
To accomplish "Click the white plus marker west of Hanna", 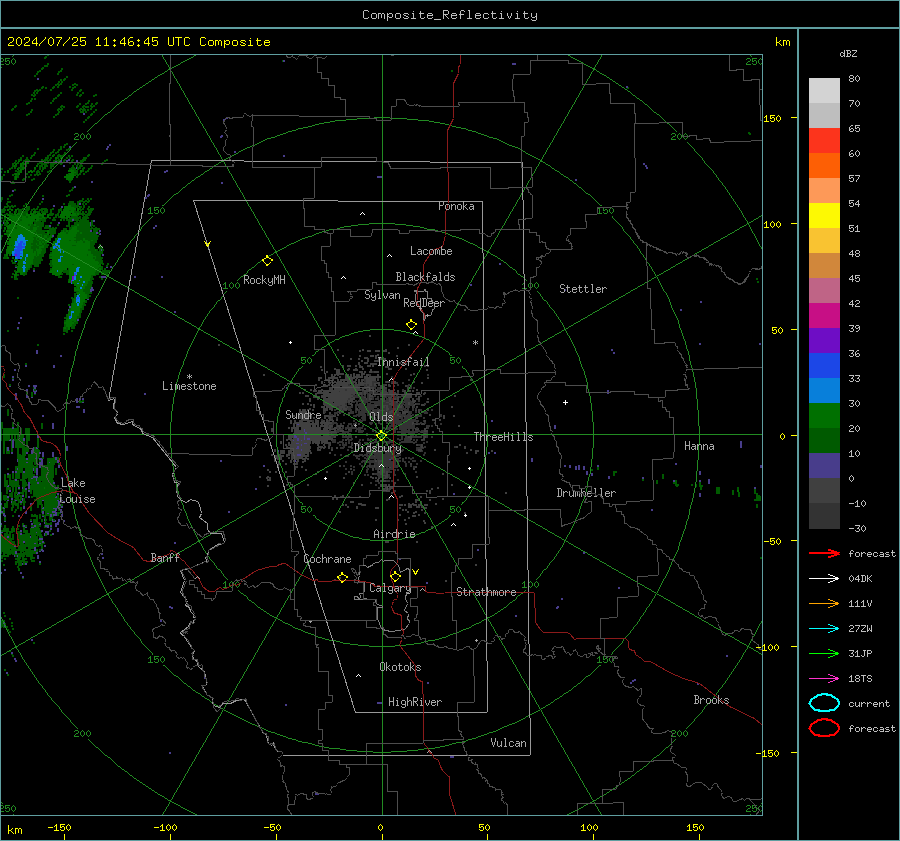I will pyautogui.click(x=565, y=402).
